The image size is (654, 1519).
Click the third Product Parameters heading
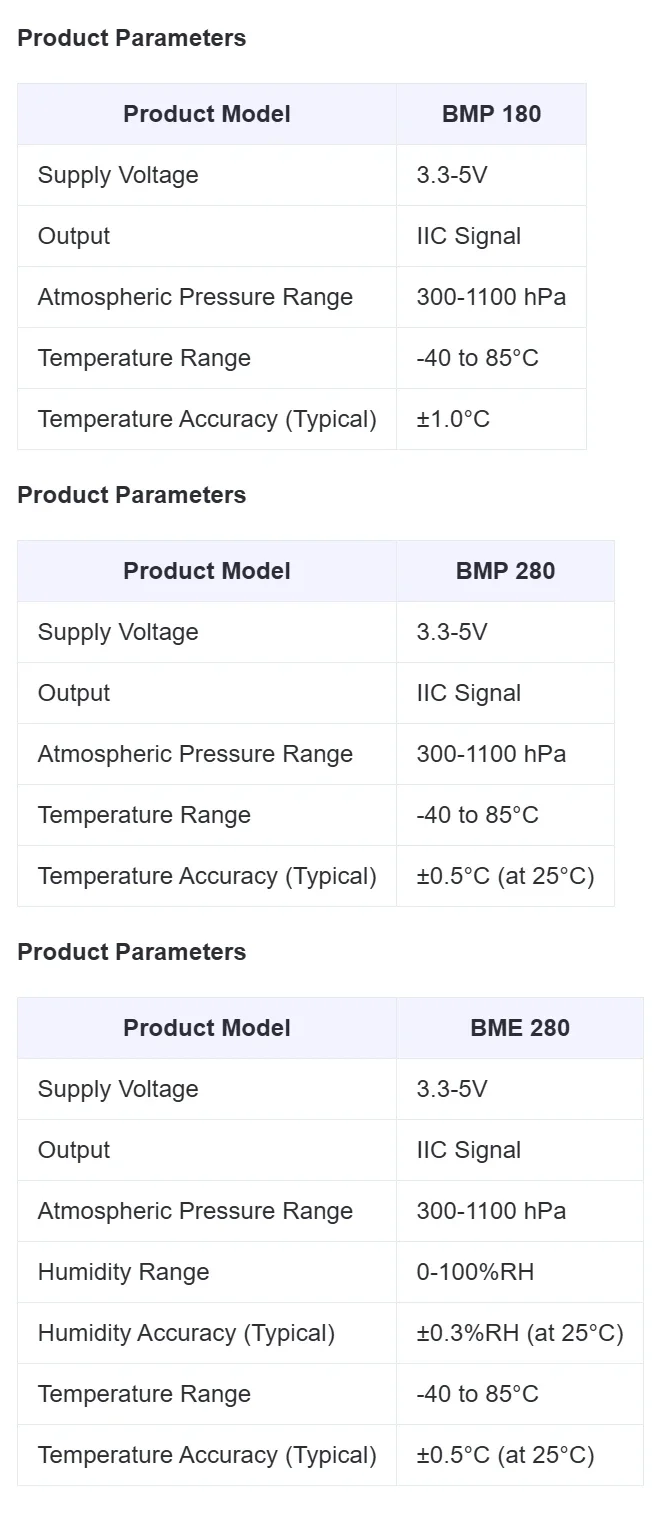tap(132, 952)
